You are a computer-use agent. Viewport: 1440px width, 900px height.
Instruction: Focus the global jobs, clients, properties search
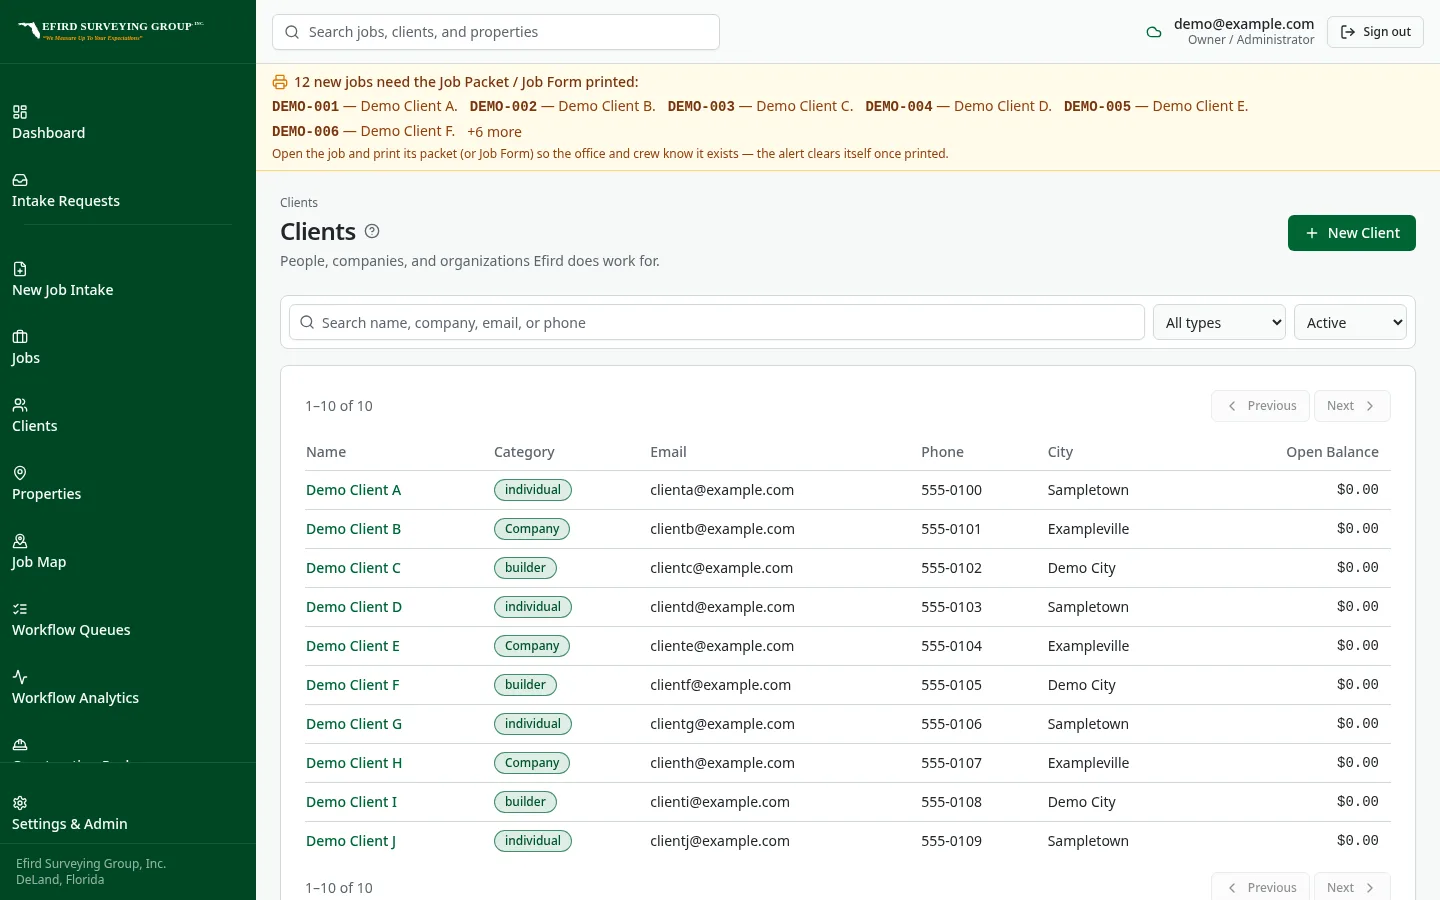click(x=496, y=32)
